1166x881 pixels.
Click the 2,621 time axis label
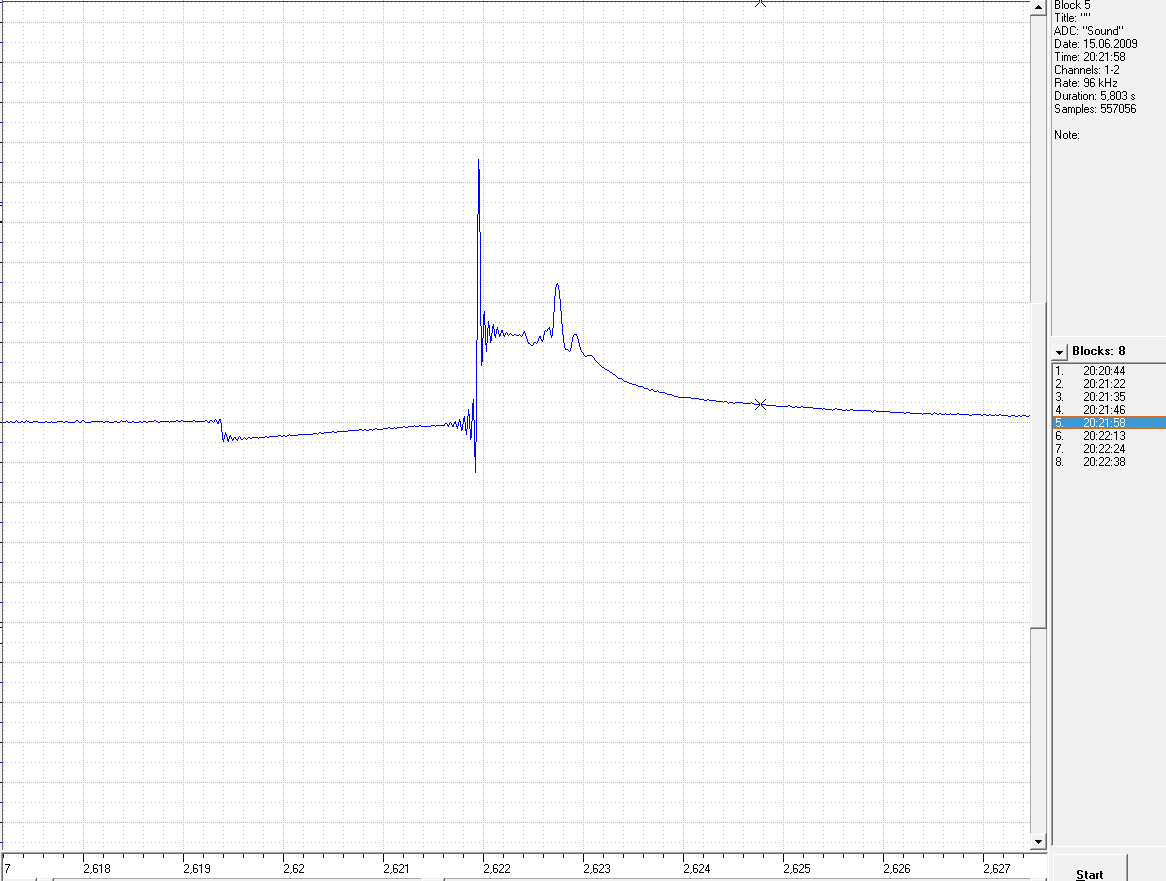click(x=396, y=868)
